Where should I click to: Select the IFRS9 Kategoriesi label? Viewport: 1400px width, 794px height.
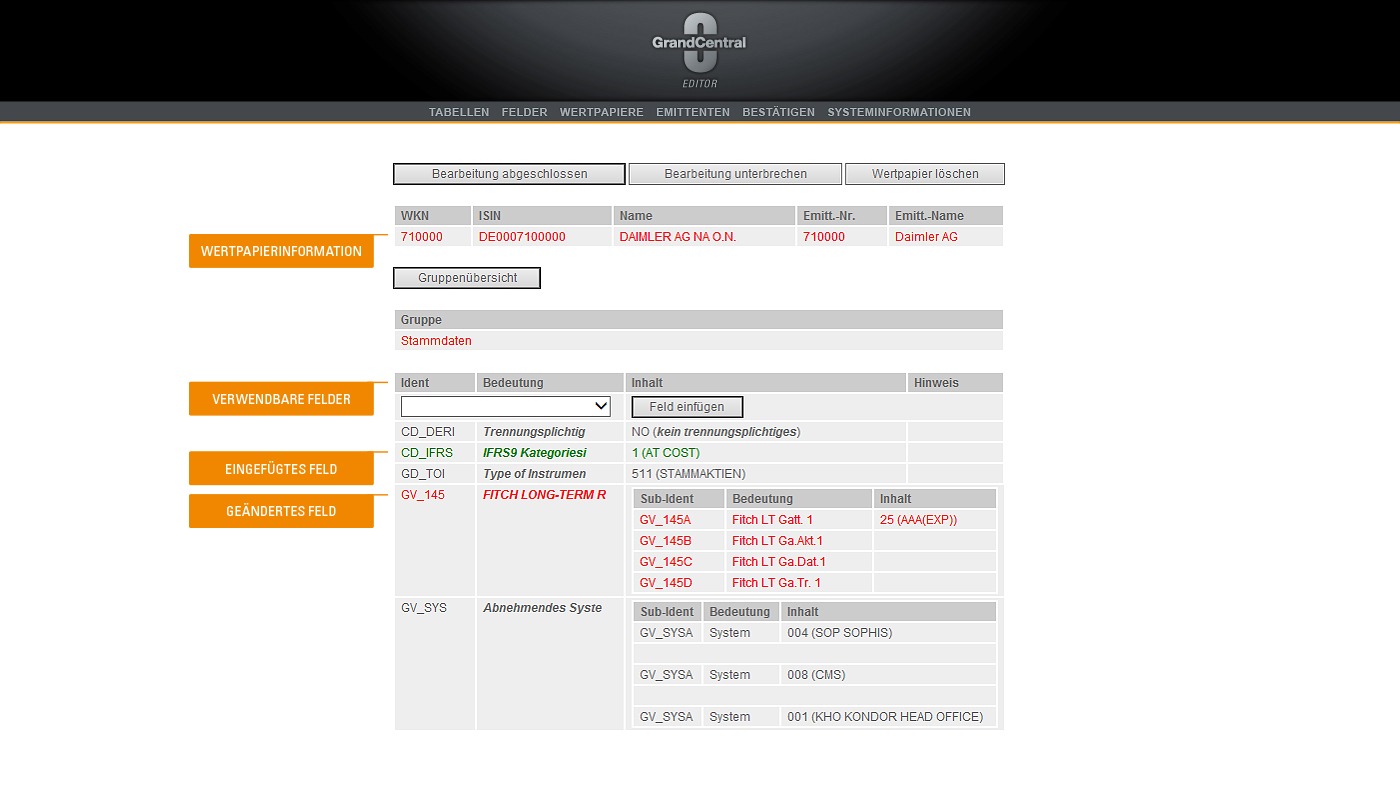pyautogui.click(x=535, y=453)
